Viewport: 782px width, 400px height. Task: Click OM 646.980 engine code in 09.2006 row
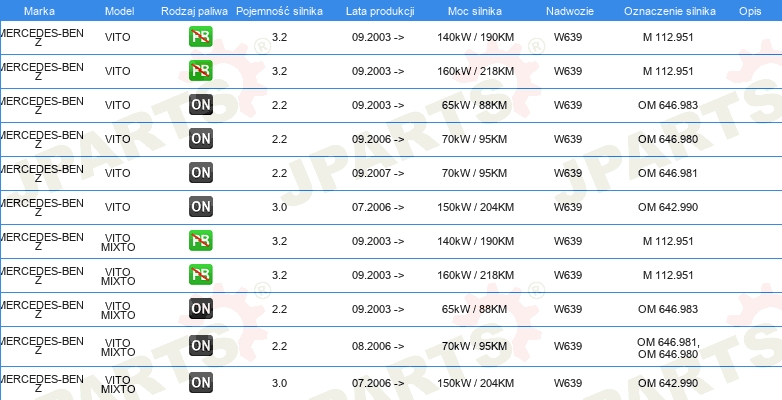[668, 139]
